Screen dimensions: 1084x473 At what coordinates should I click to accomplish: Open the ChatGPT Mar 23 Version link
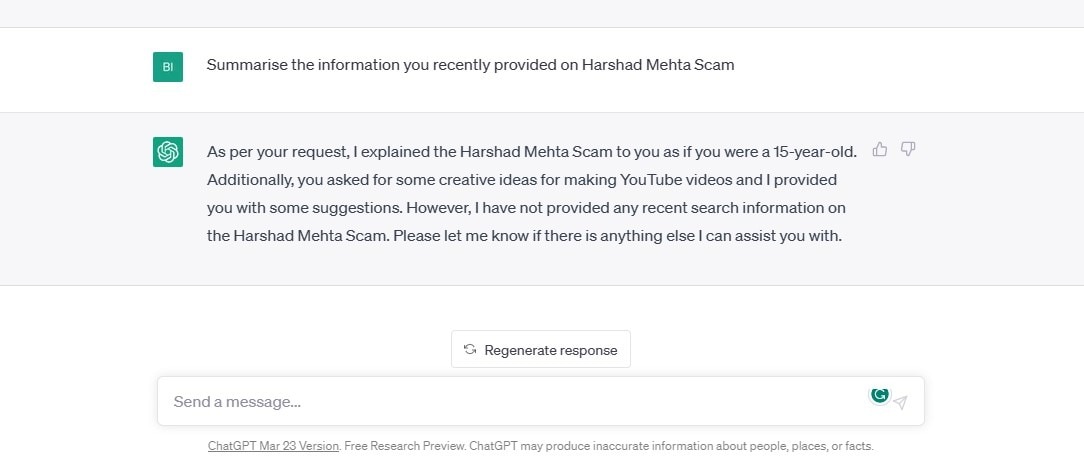coord(273,446)
